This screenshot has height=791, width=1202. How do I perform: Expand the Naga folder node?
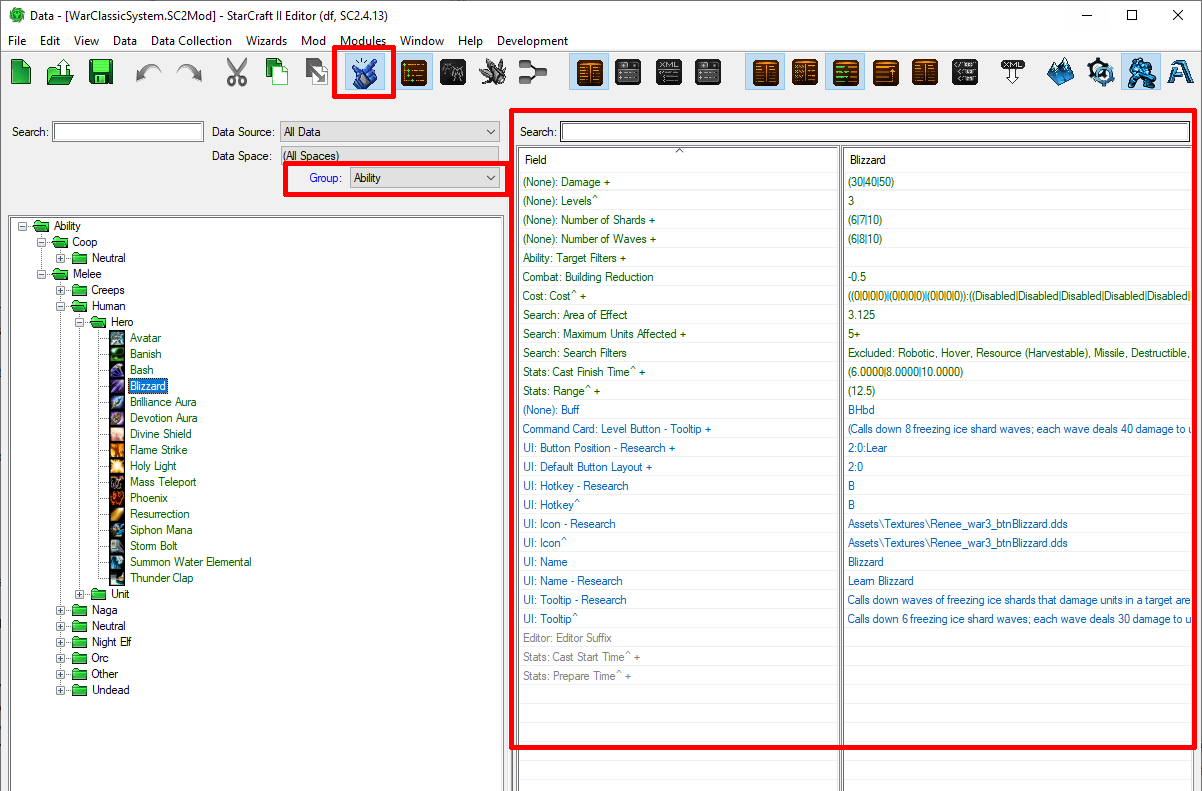point(61,610)
